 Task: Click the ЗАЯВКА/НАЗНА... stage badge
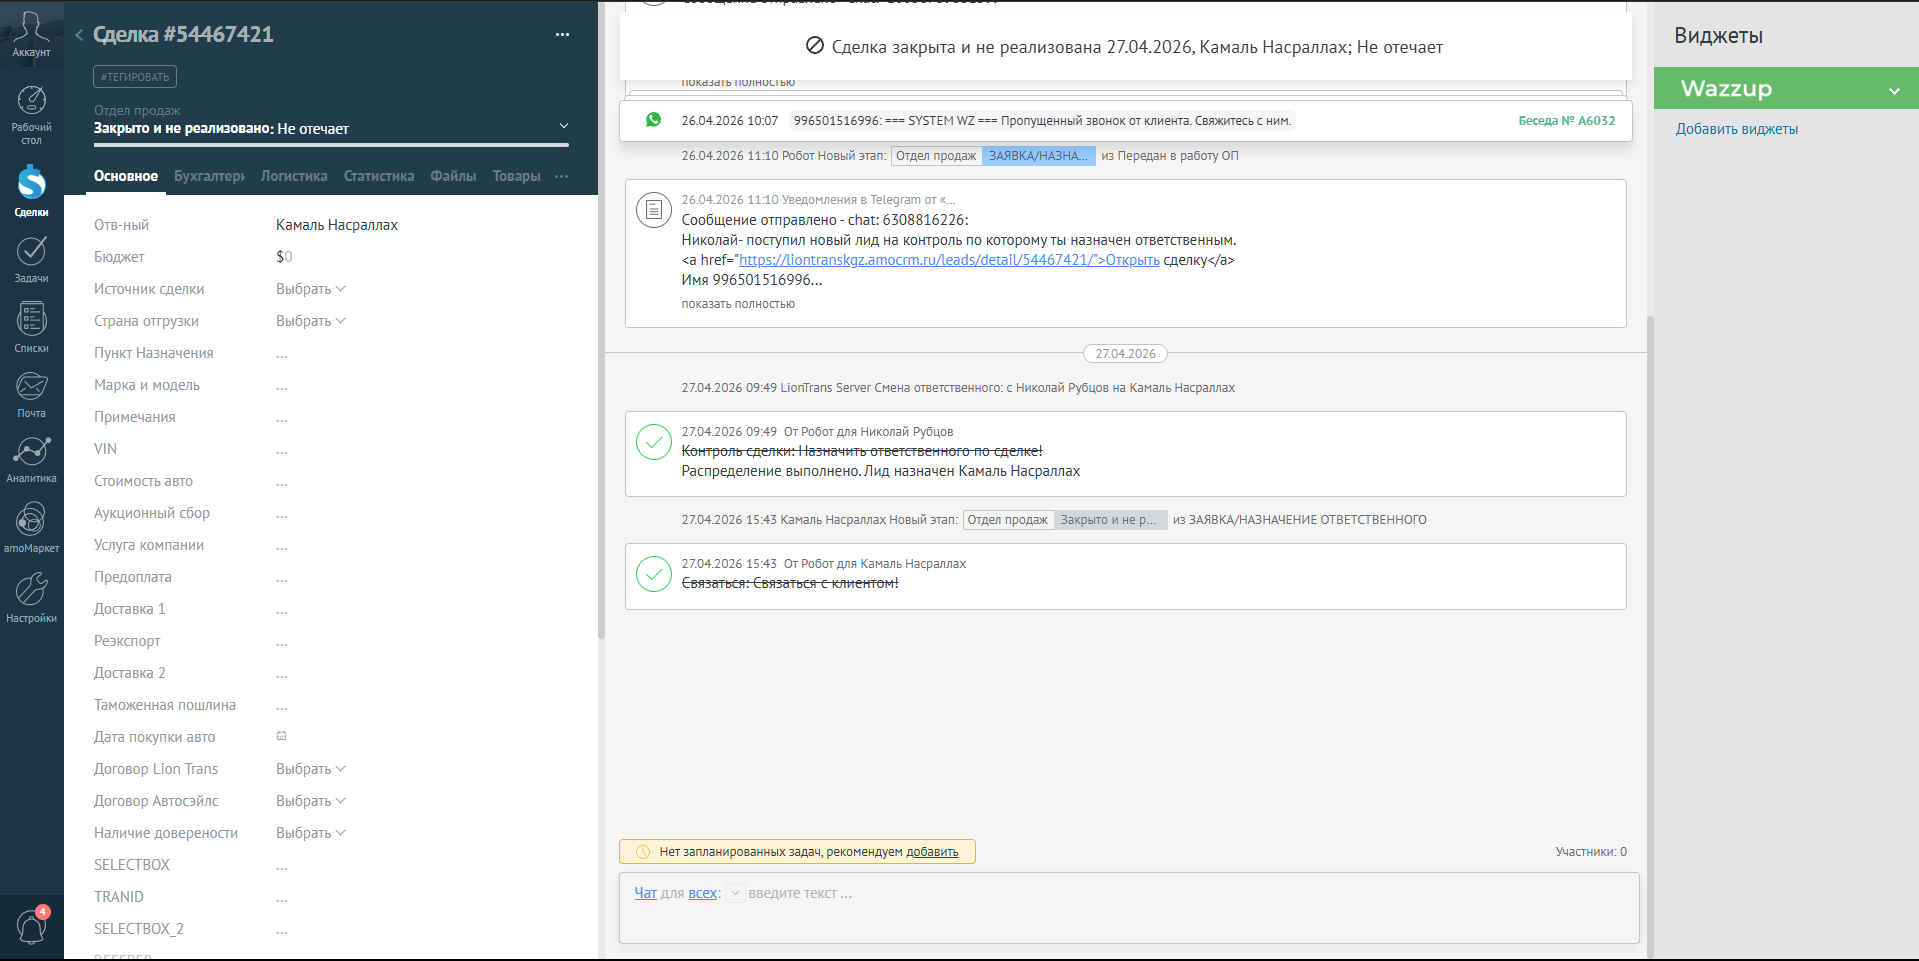click(1038, 156)
